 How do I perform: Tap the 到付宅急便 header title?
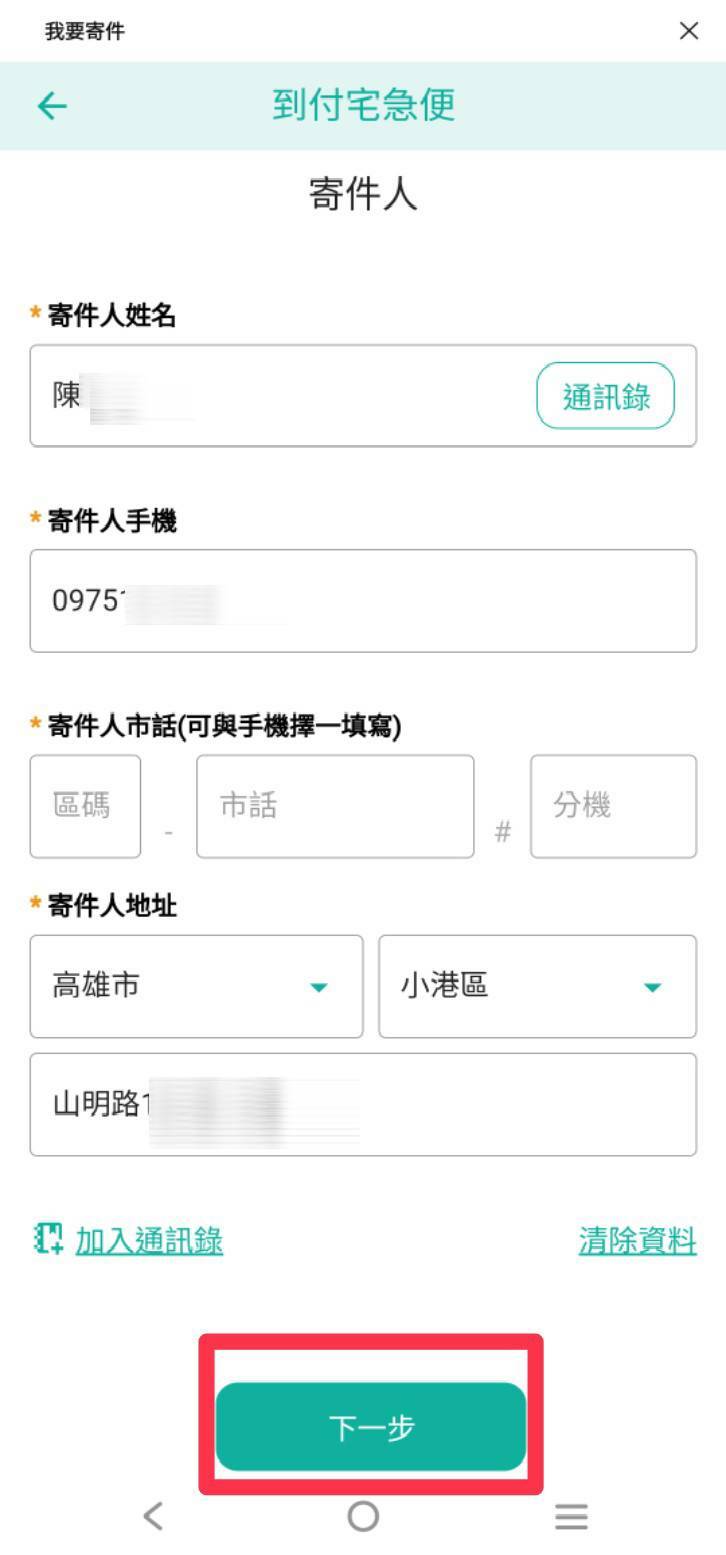(363, 105)
